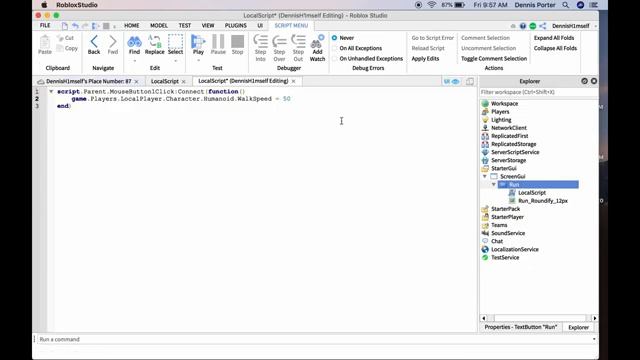This screenshot has width=640, height=360.
Task: Open the Apple menu
Action: pos(44,5)
